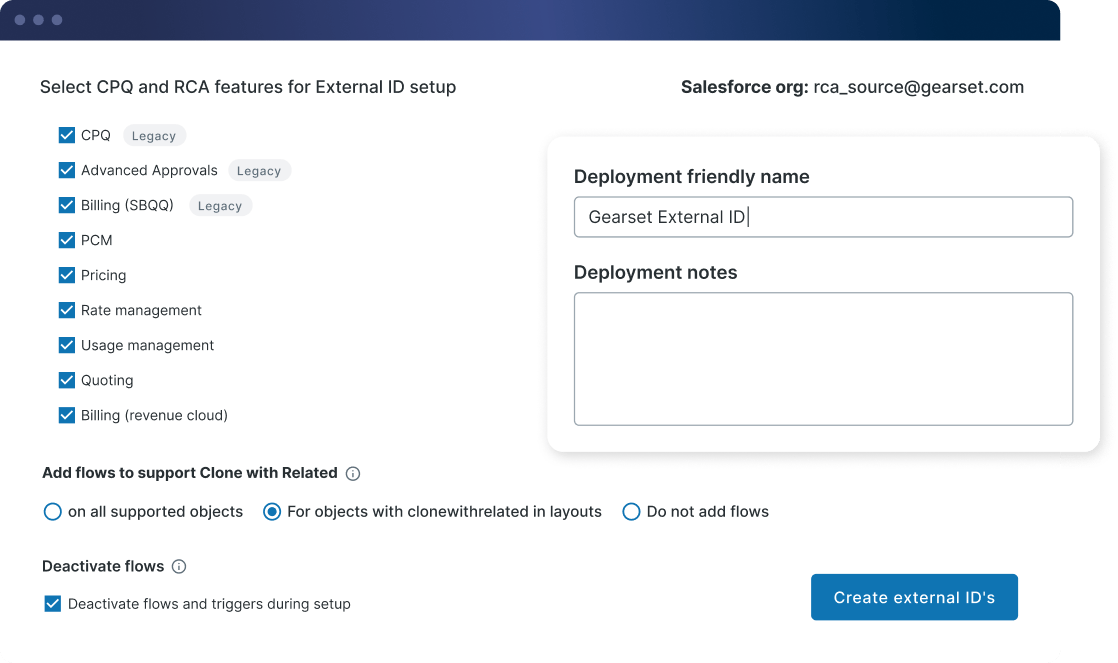
Task: Choose 'Do not add flows'
Action: [631, 511]
